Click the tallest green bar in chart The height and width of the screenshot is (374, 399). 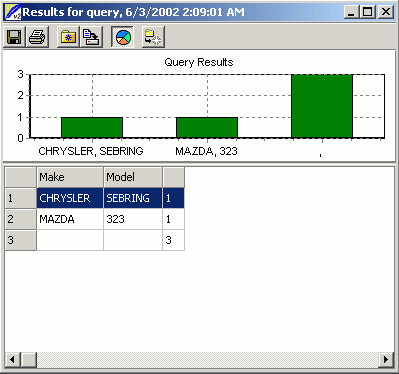(322, 106)
